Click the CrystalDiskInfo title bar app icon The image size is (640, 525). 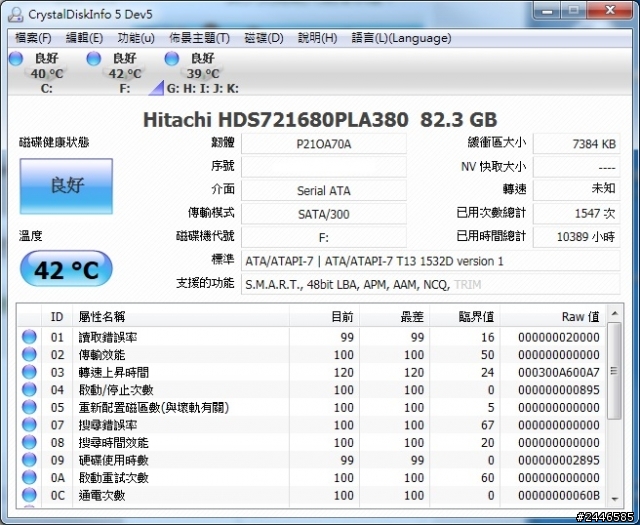[14, 13]
